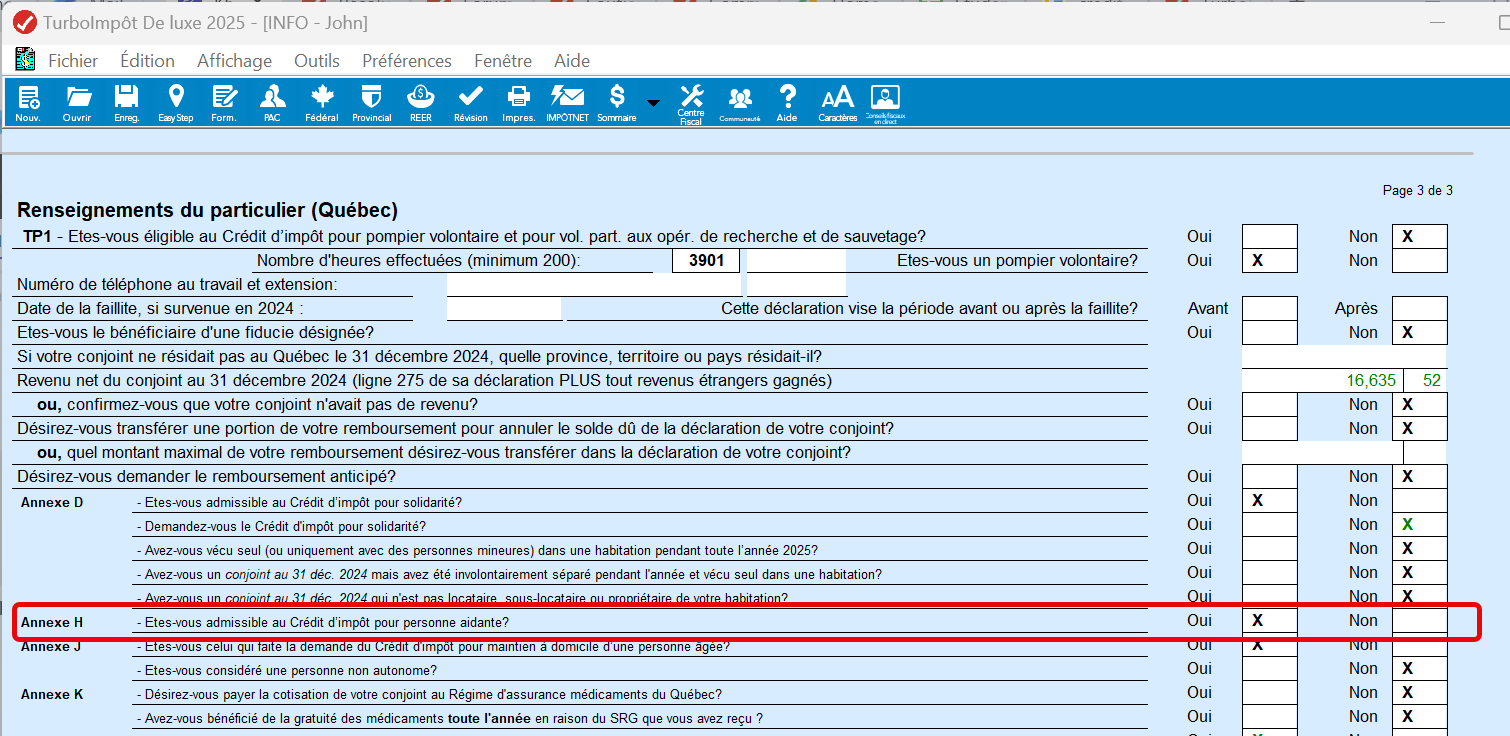
Task: Check Oui for bénéficiaire d'une fiducie désignée
Action: point(1269,333)
